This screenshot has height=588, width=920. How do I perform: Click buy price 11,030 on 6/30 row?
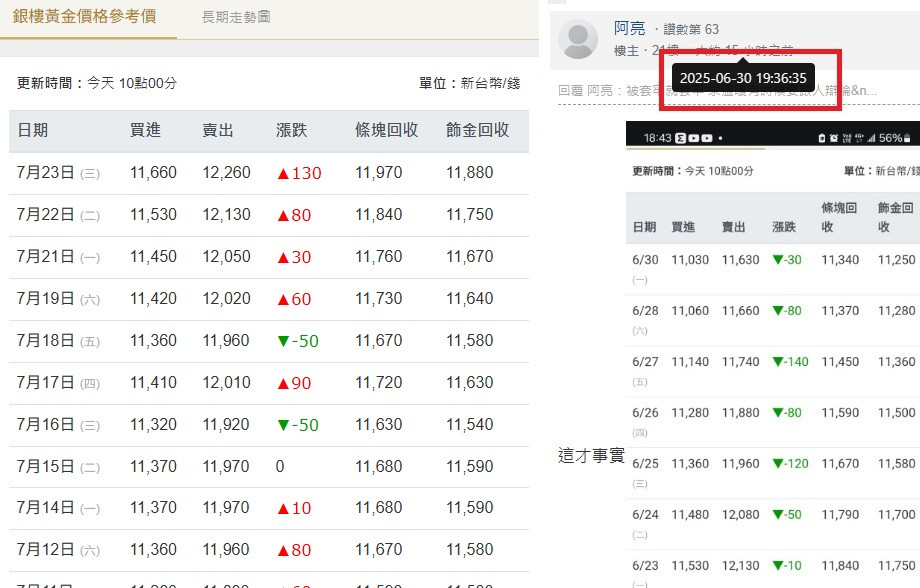(x=690, y=260)
